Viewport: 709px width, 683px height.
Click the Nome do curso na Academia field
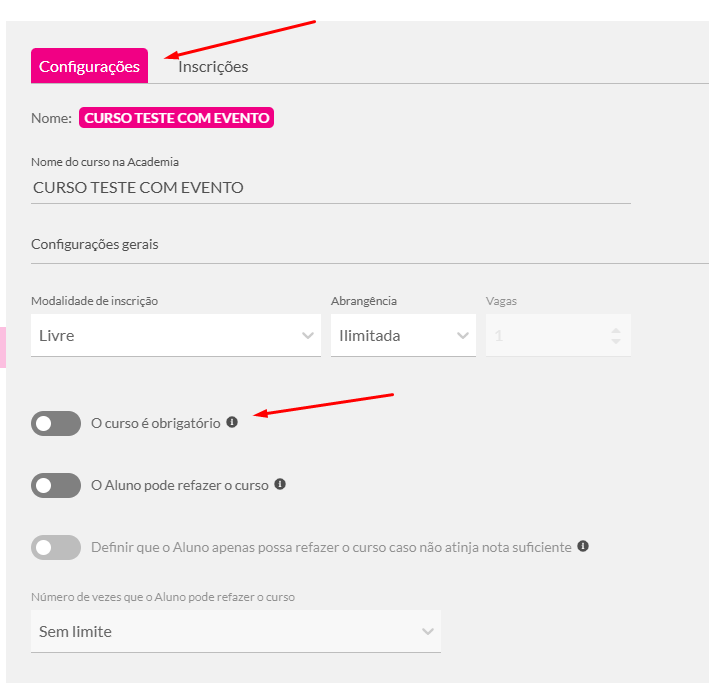click(x=331, y=187)
